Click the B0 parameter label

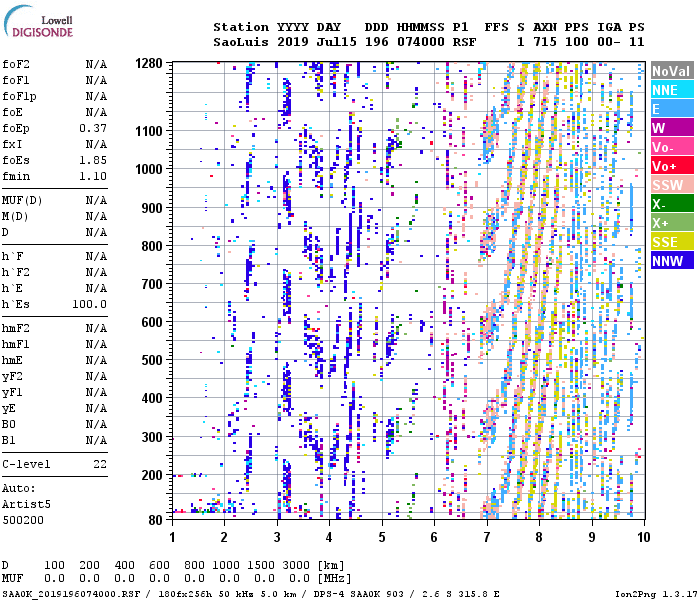pos(9,425)
